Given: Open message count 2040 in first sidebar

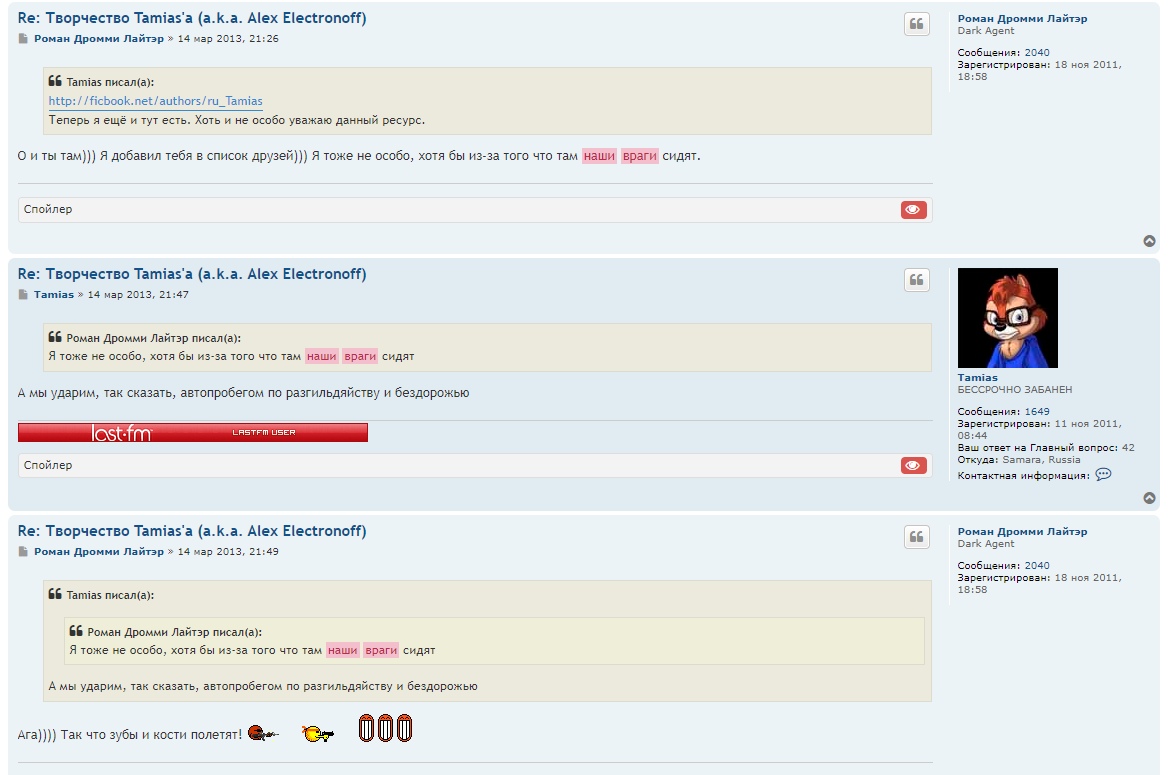Looking at the screenshot, I should (x=1036, y=52).
